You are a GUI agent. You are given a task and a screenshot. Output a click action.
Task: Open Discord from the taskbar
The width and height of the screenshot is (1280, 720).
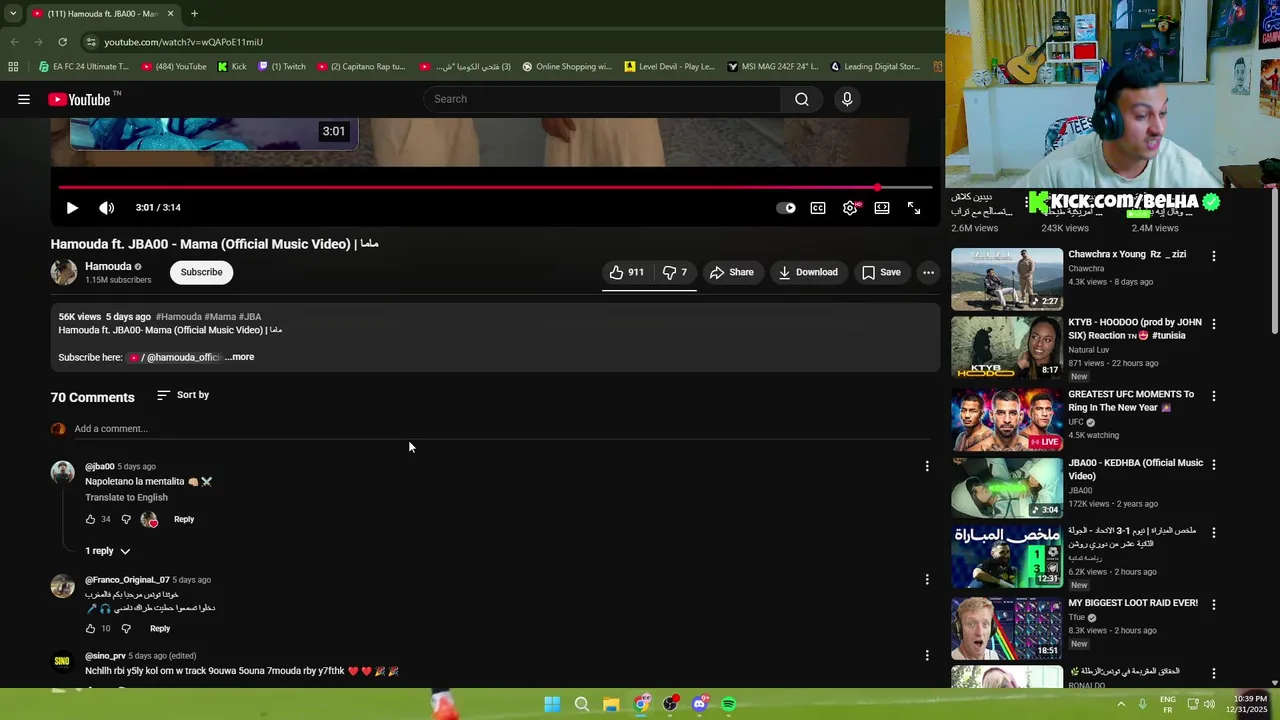tap(699, 704)
